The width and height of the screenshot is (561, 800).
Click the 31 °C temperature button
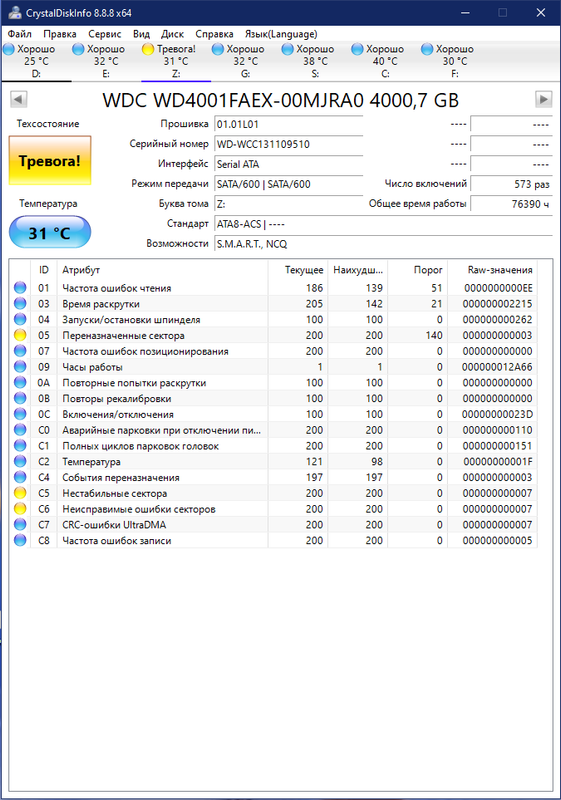pos(50,233)
